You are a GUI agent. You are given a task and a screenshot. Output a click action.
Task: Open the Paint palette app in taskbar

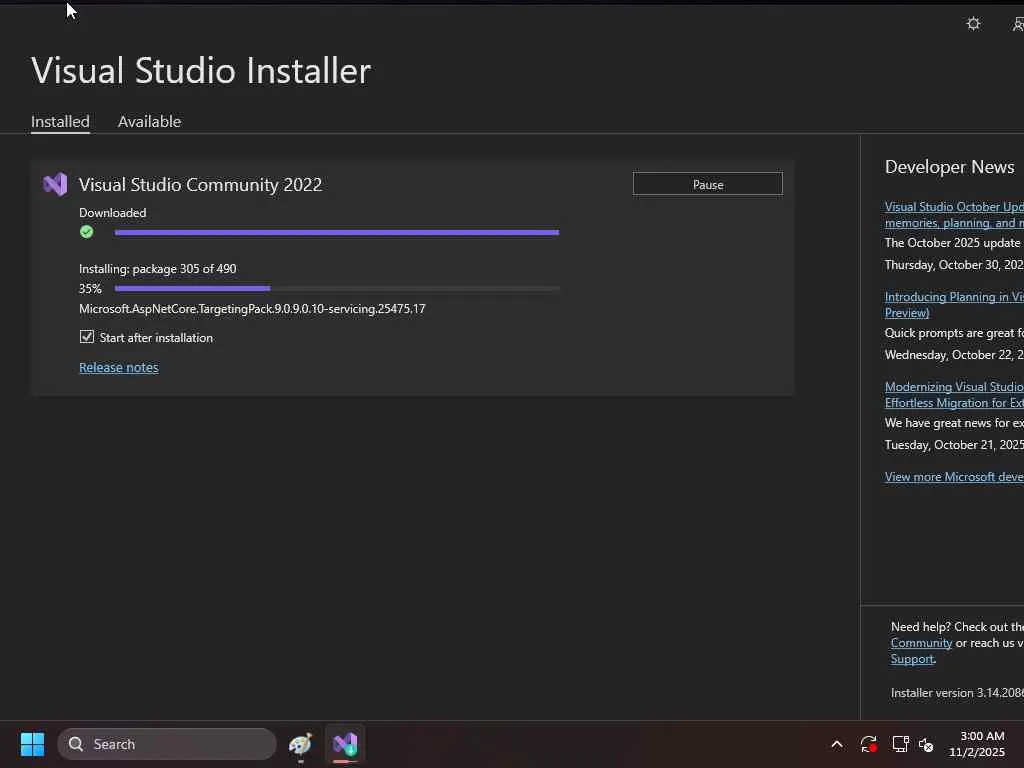(x=300, y=744)
